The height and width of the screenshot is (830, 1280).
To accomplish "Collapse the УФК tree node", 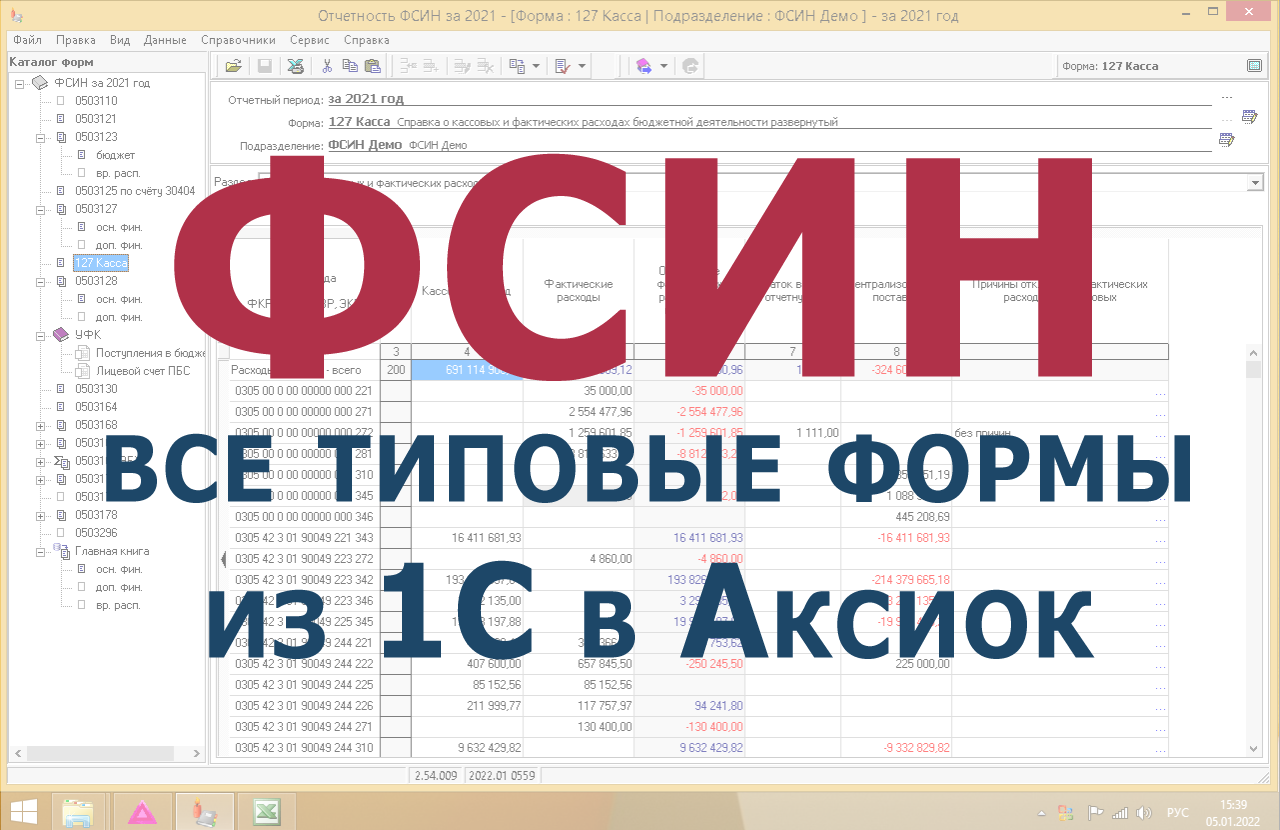I will point(40,335).
